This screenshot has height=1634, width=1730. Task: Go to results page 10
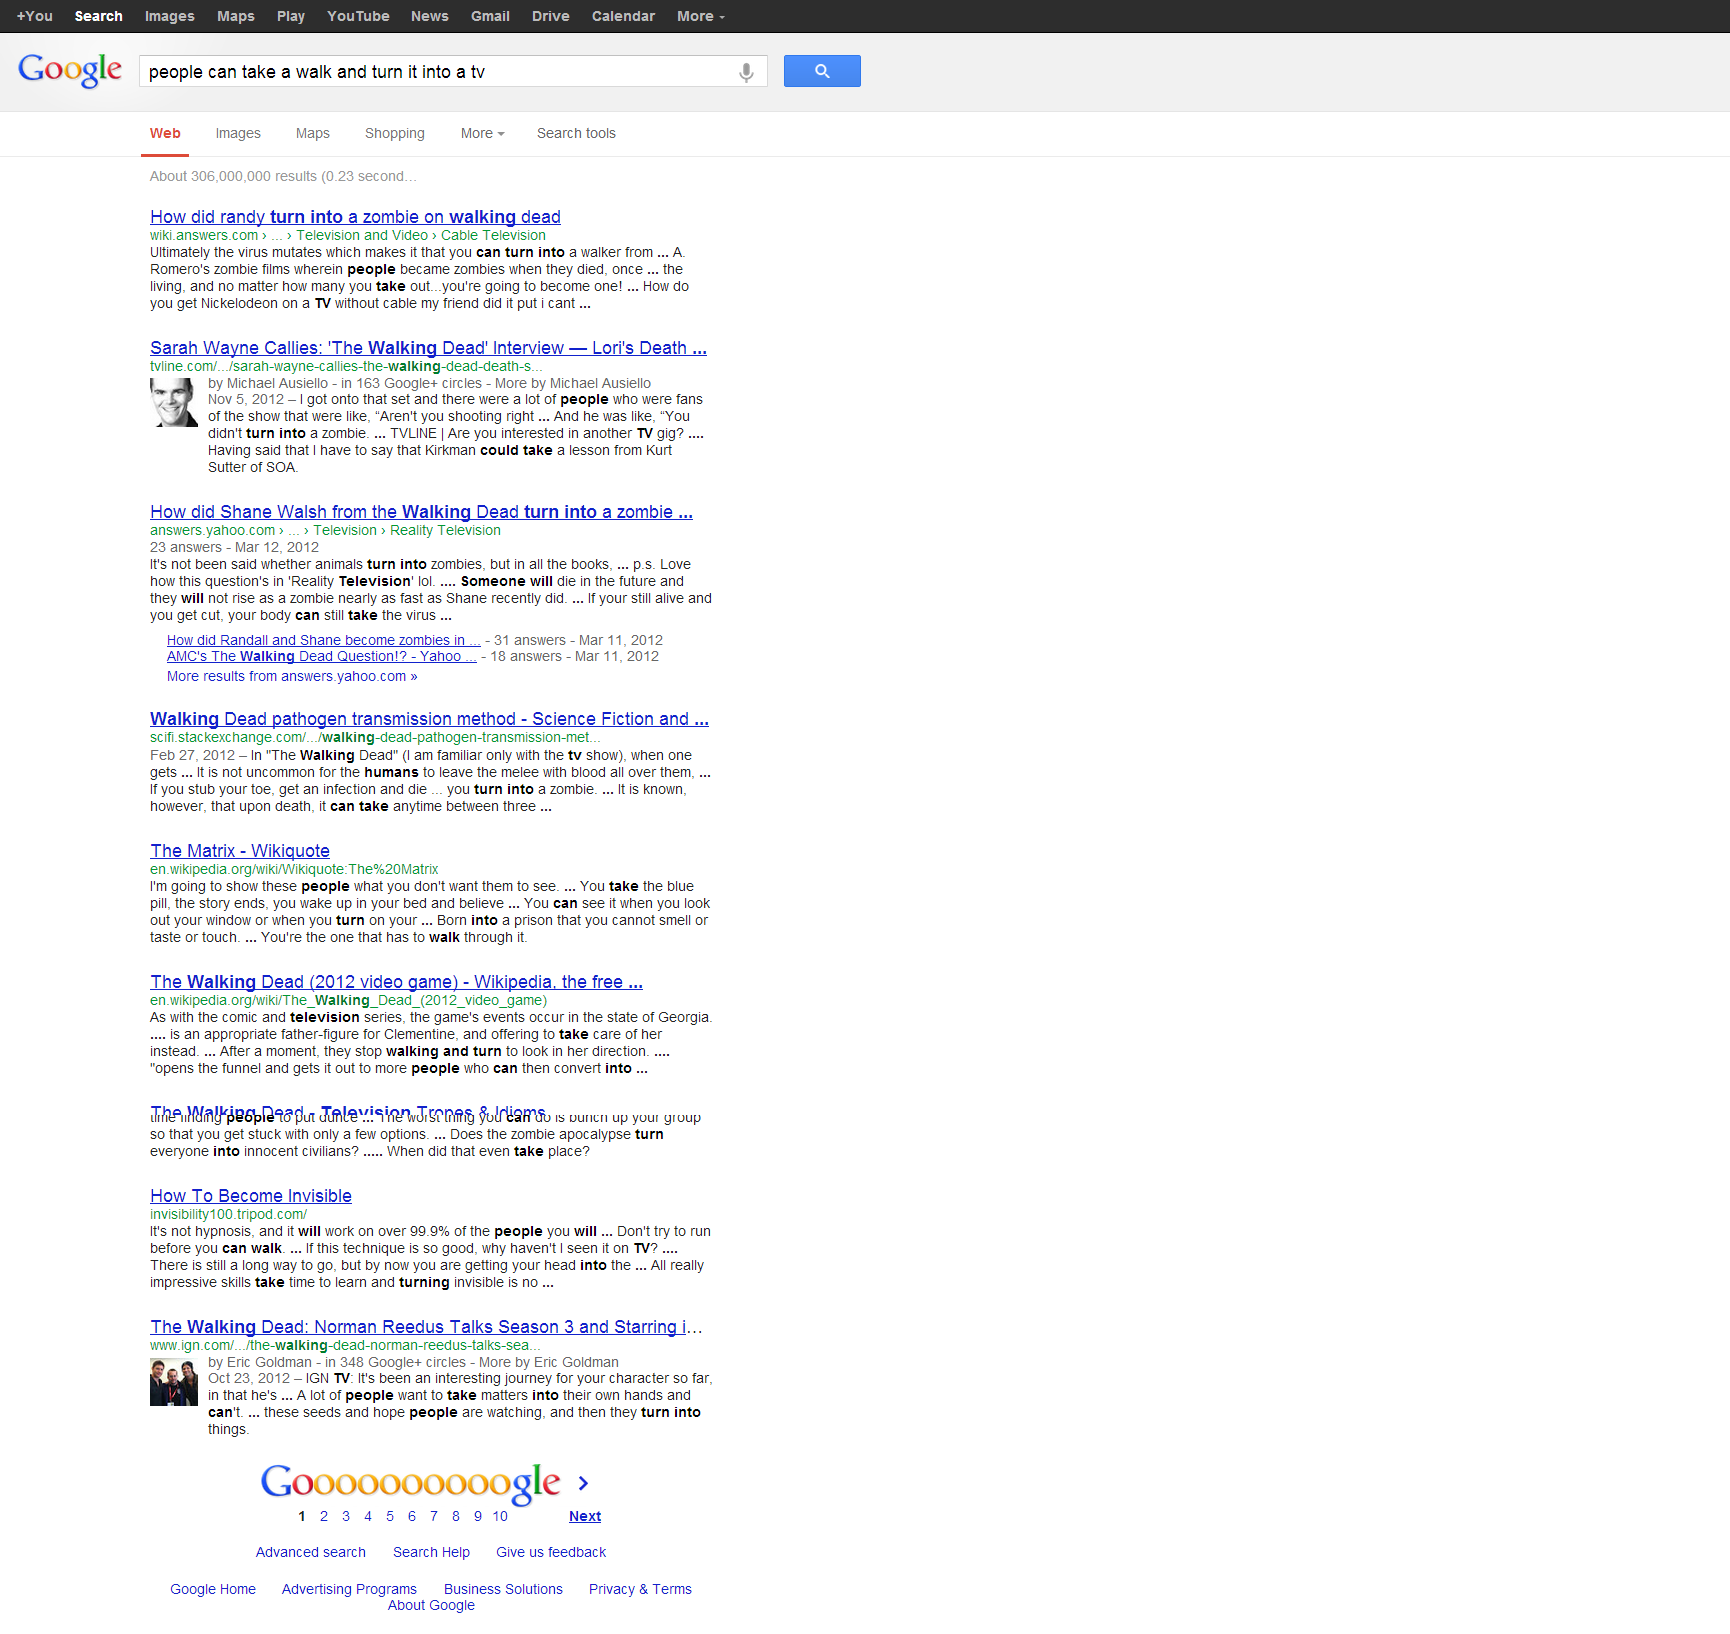click(500, 1516)
